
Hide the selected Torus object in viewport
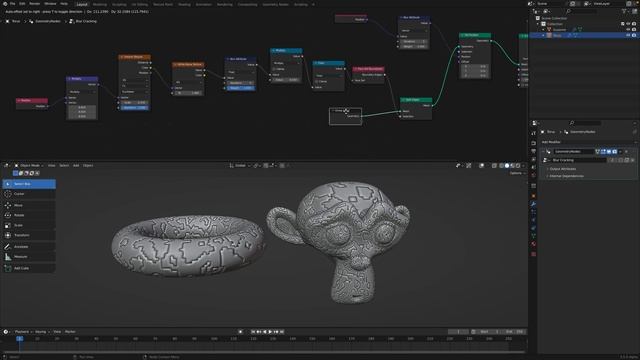click(628, 36)
